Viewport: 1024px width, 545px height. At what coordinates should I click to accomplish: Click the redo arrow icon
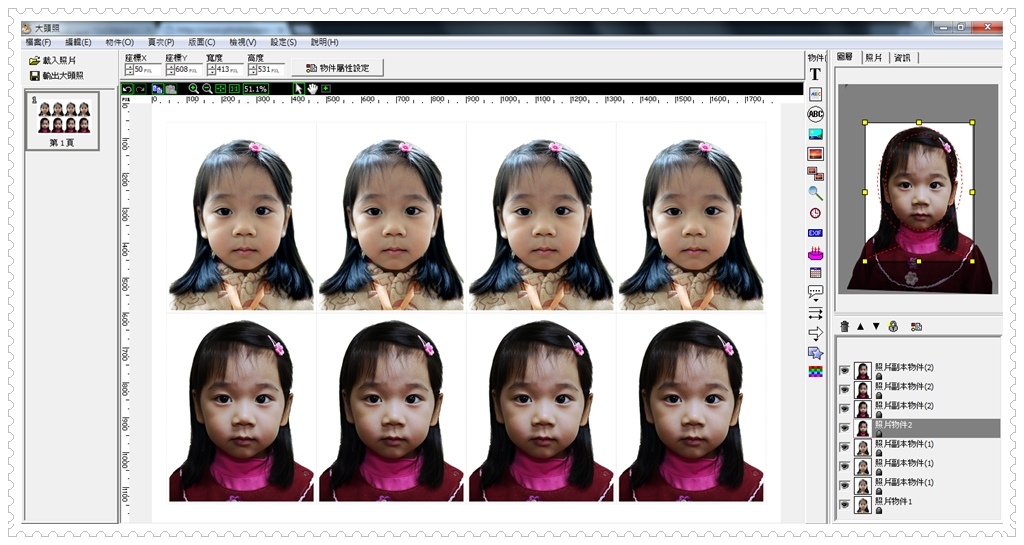[x=140, y=89]
